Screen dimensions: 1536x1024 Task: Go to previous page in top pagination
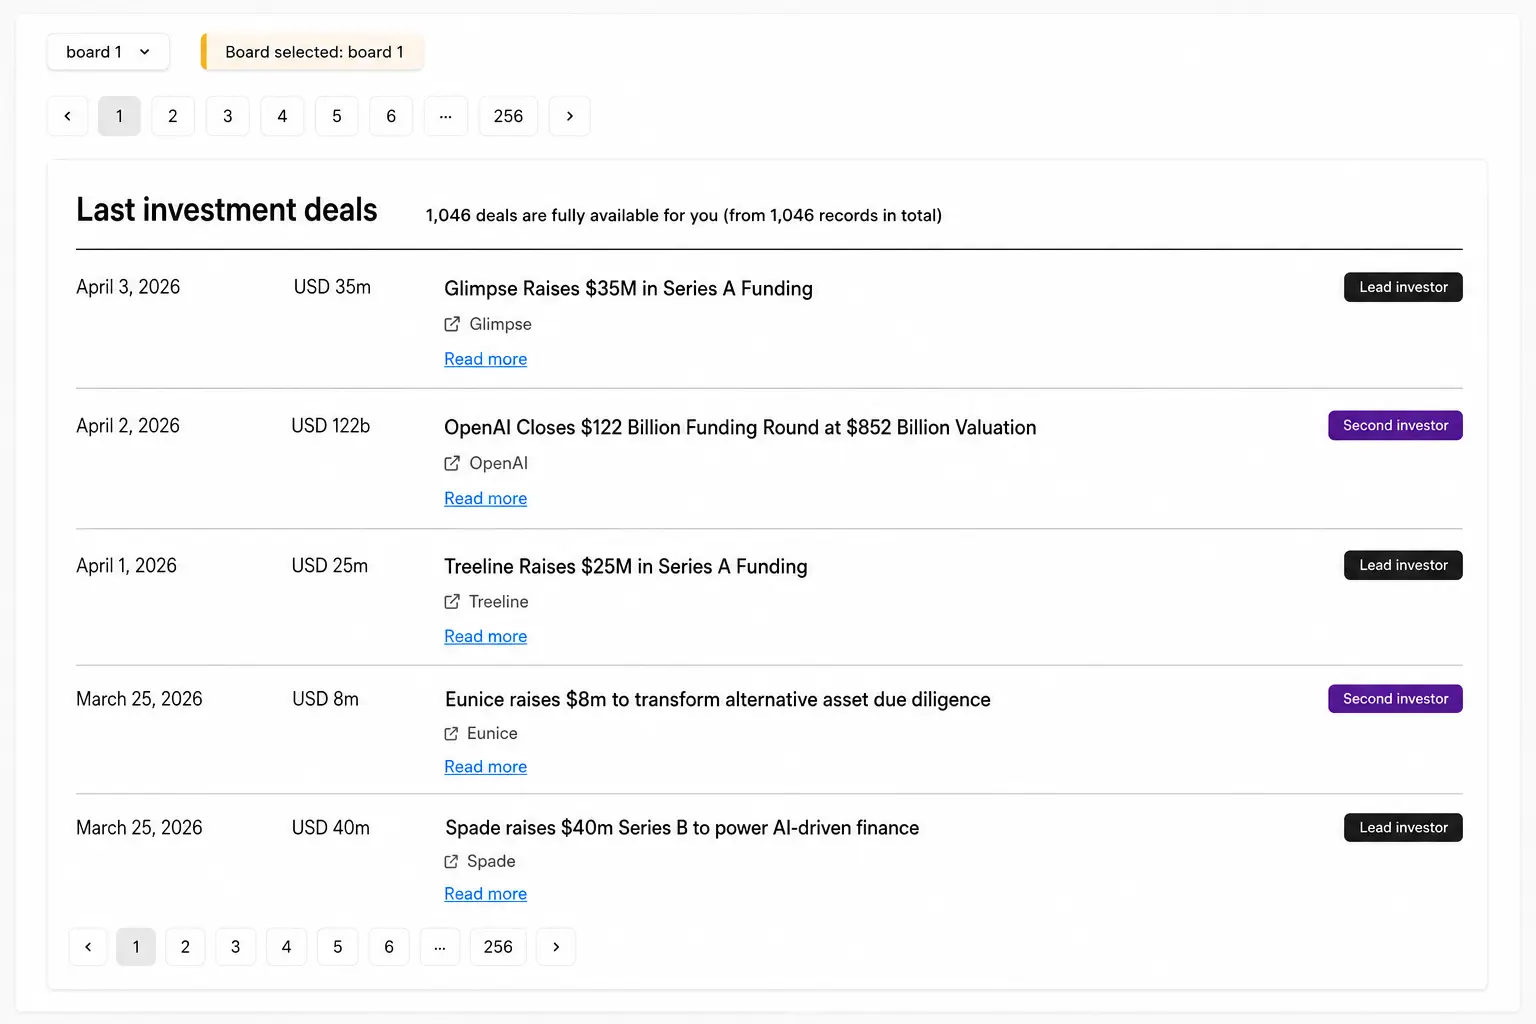tap(67, 116)
